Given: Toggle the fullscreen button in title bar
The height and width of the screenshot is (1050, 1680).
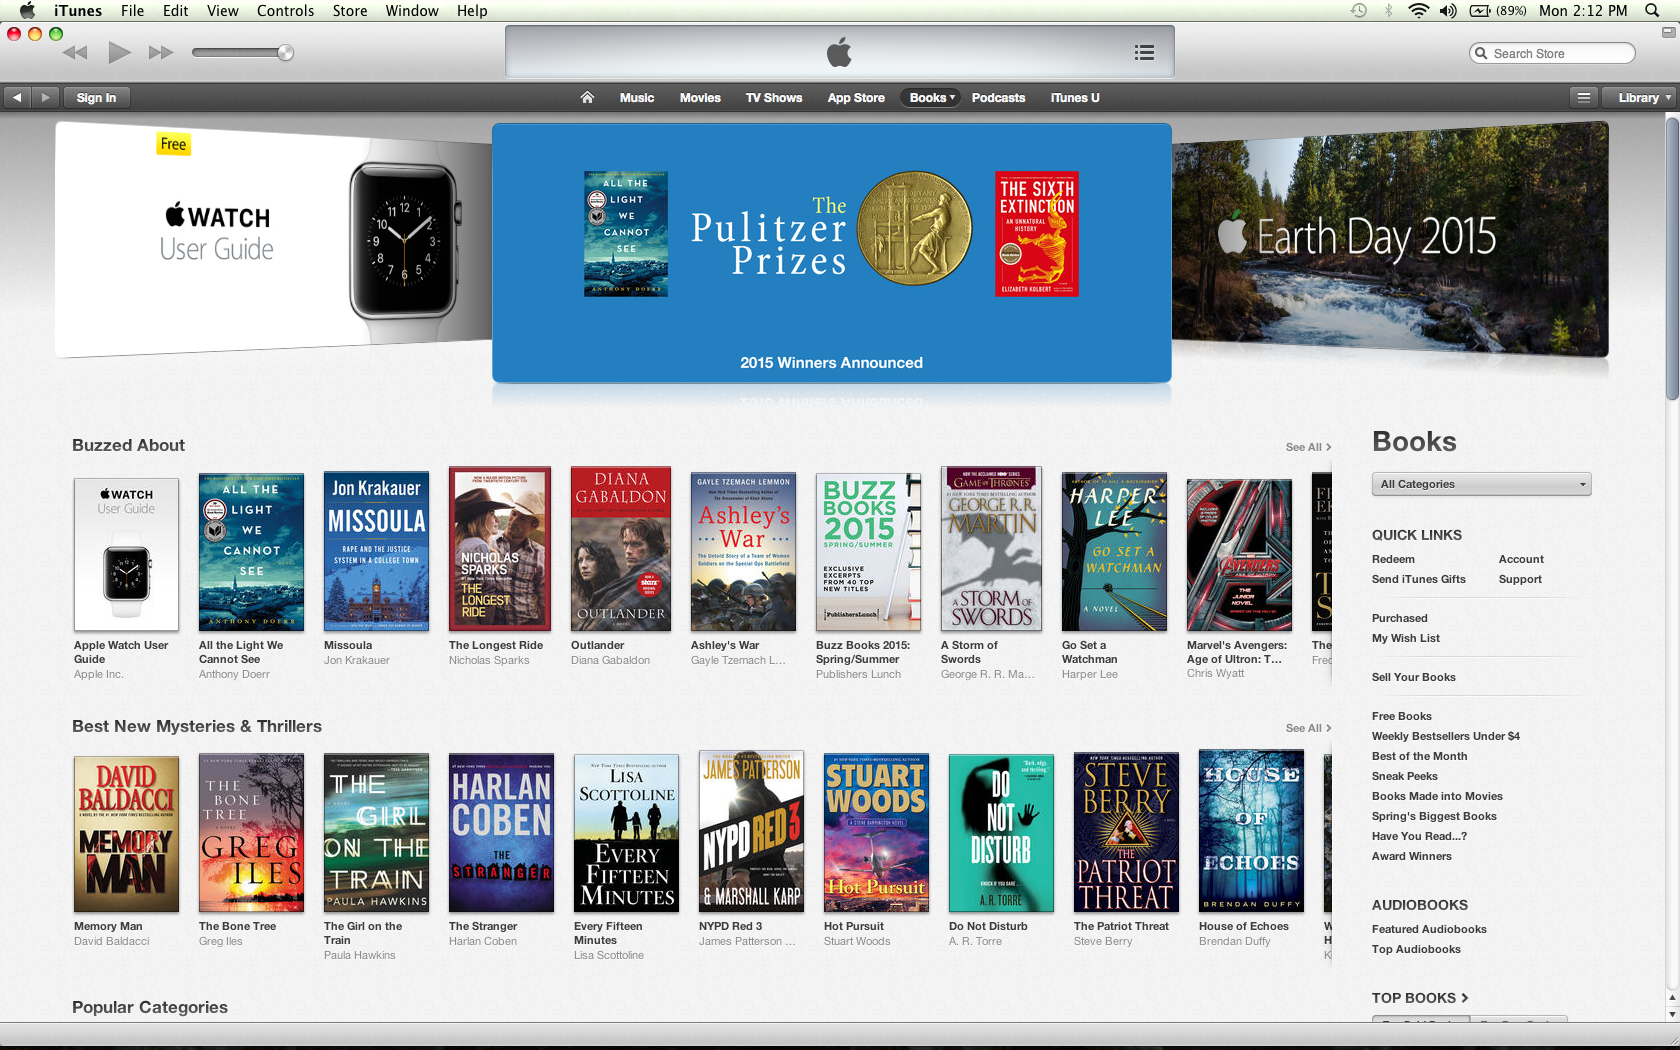Looking at the screenshot, I should 1668,32.
